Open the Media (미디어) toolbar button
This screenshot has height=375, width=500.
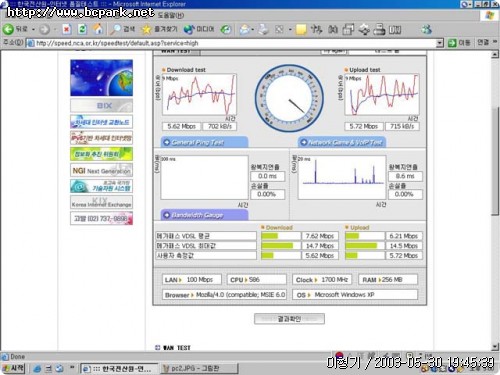(199, 30)
